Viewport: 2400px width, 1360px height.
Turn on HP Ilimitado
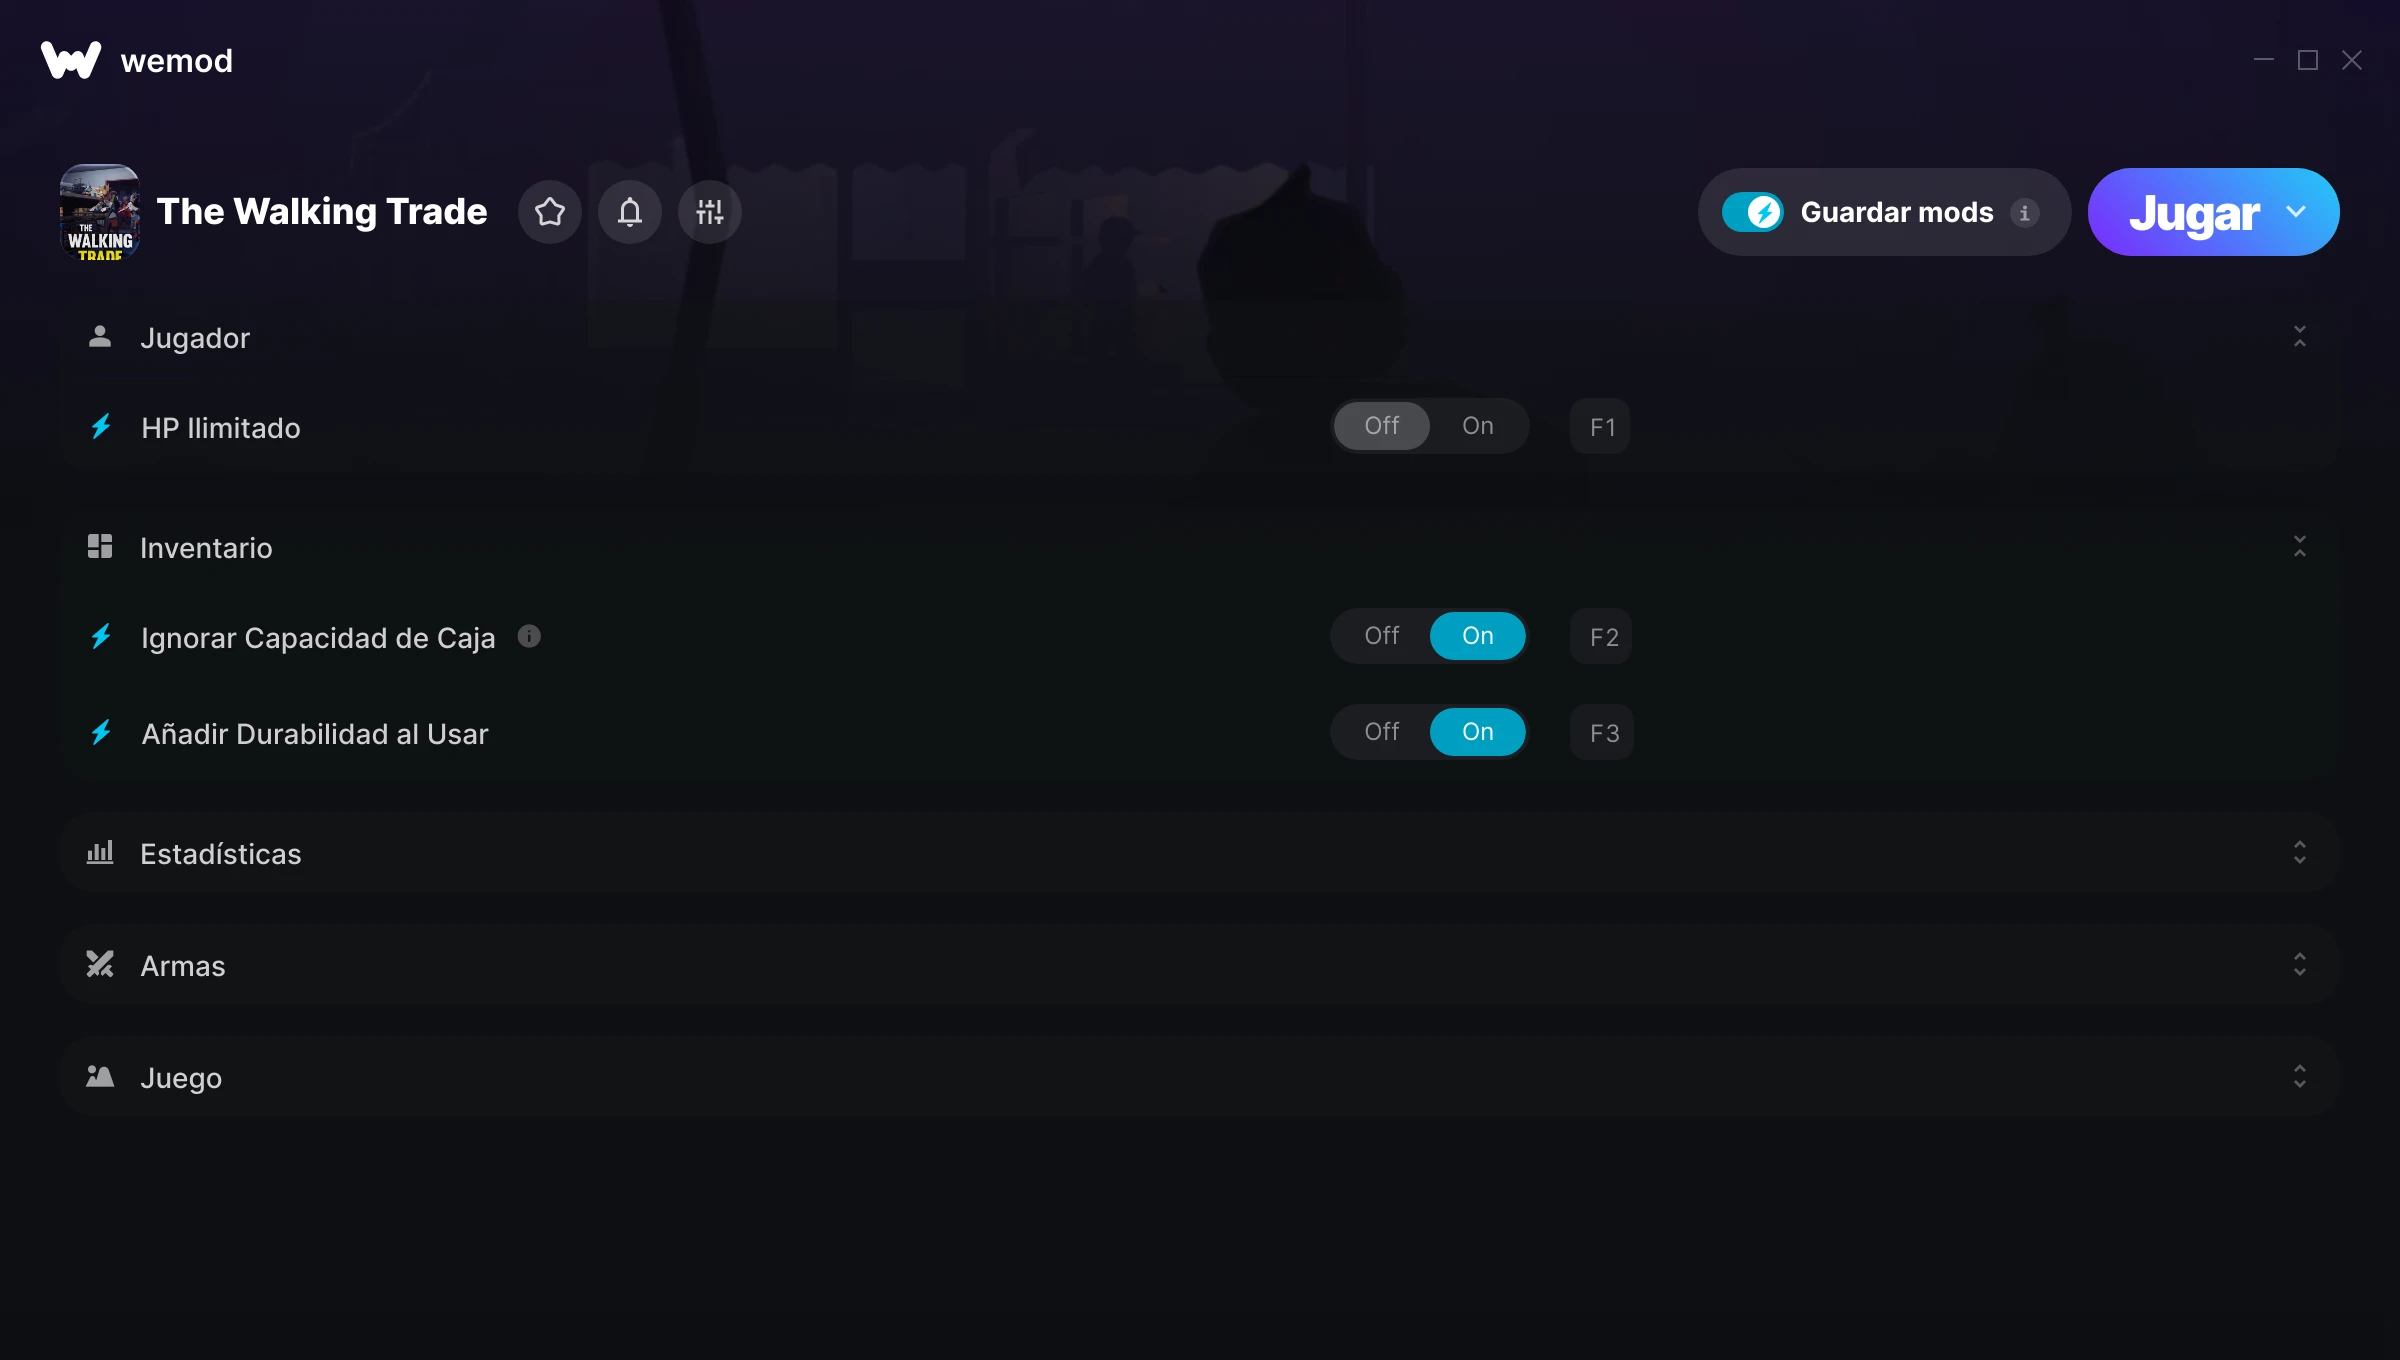tap(1477, 426)
